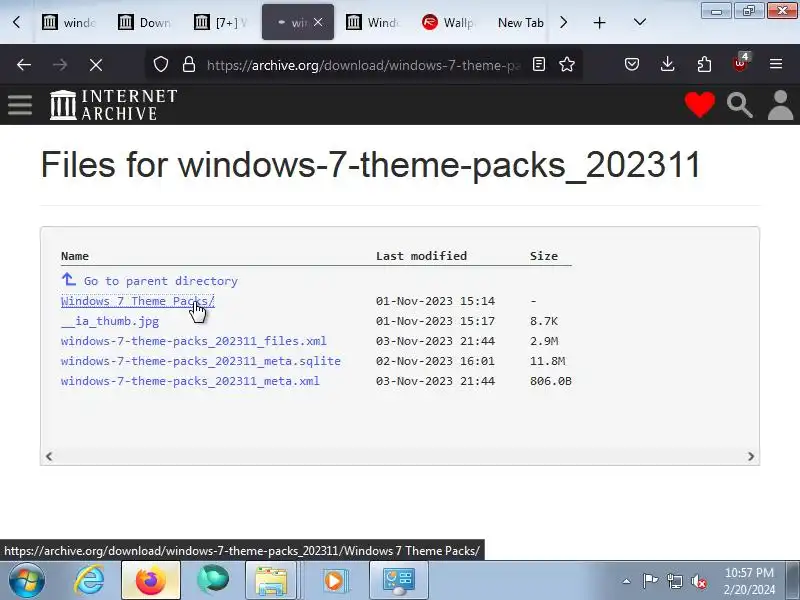Open the green globe taskbar icon
800x600 pixels.
(x=213, y=580)
